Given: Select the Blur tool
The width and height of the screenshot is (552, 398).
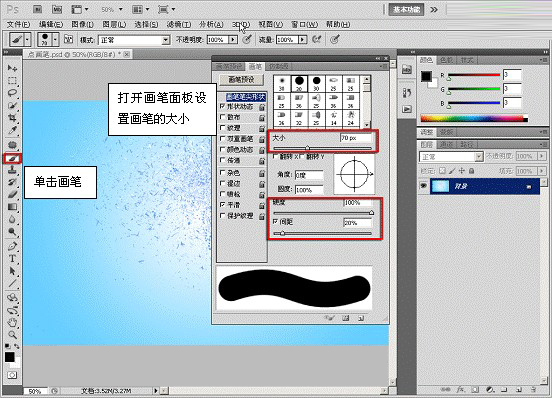Looking at the screenshot, I should (x=12, y=219).
